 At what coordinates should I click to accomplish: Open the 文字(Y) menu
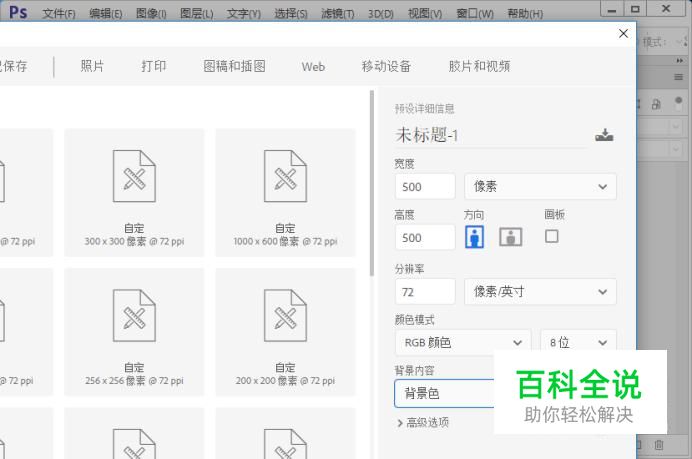[244, 14]
